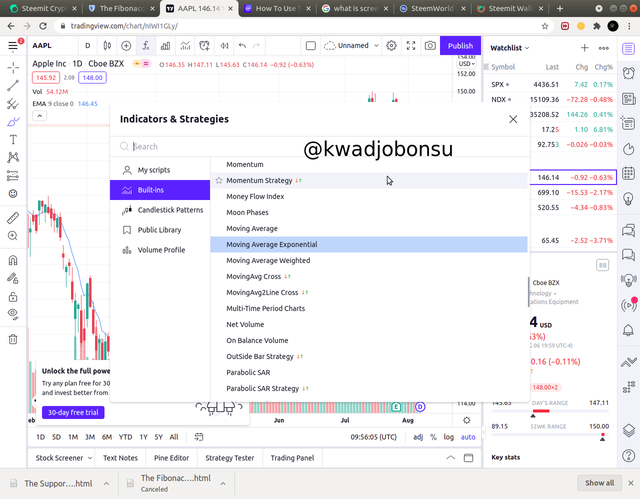Select the trend line drawing tool
Viewport: 640px width, 499px height.
click(x=13, y=85)
